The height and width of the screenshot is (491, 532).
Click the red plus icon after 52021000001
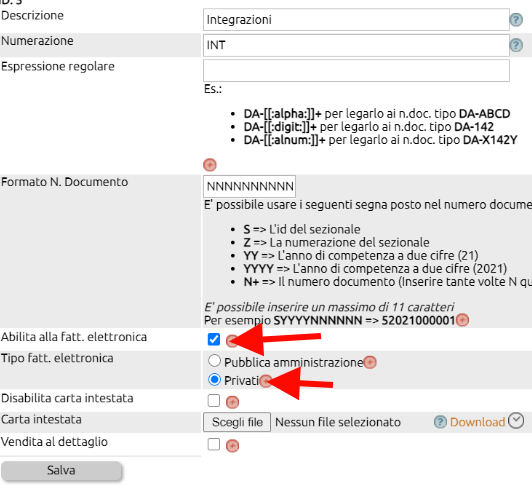(x=462, y=320)
